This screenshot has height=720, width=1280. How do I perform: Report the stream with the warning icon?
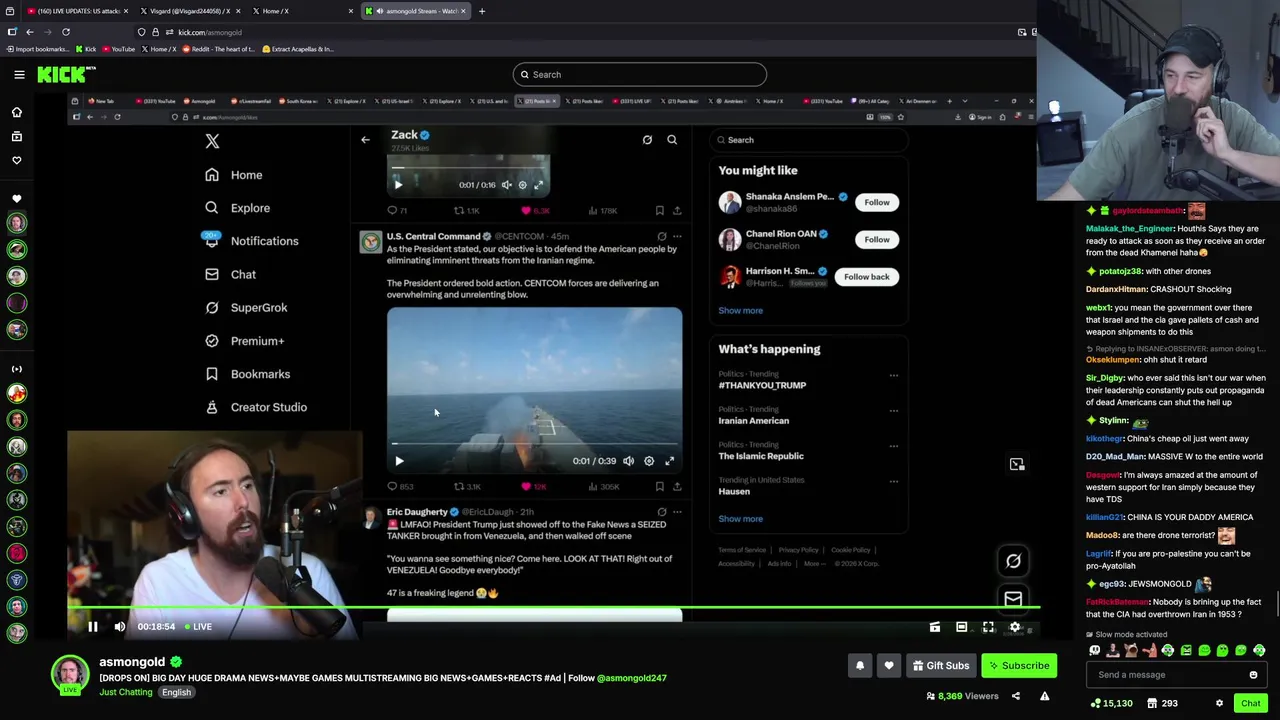[x=1044, y=696]
